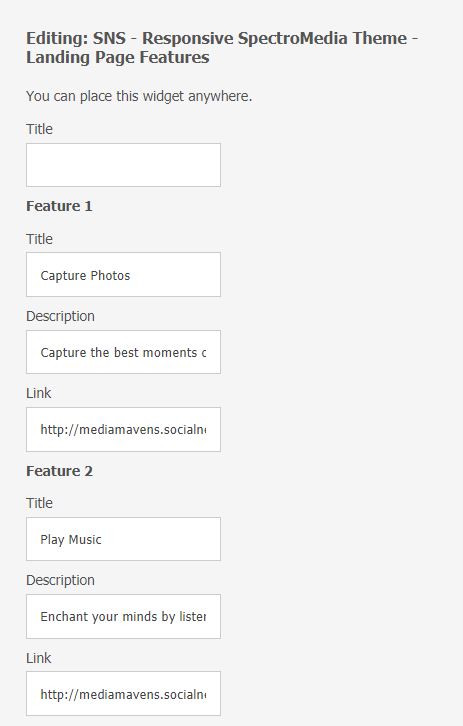
Task: Click the 'Link' label under Feature 2
Action: (38, 658)
